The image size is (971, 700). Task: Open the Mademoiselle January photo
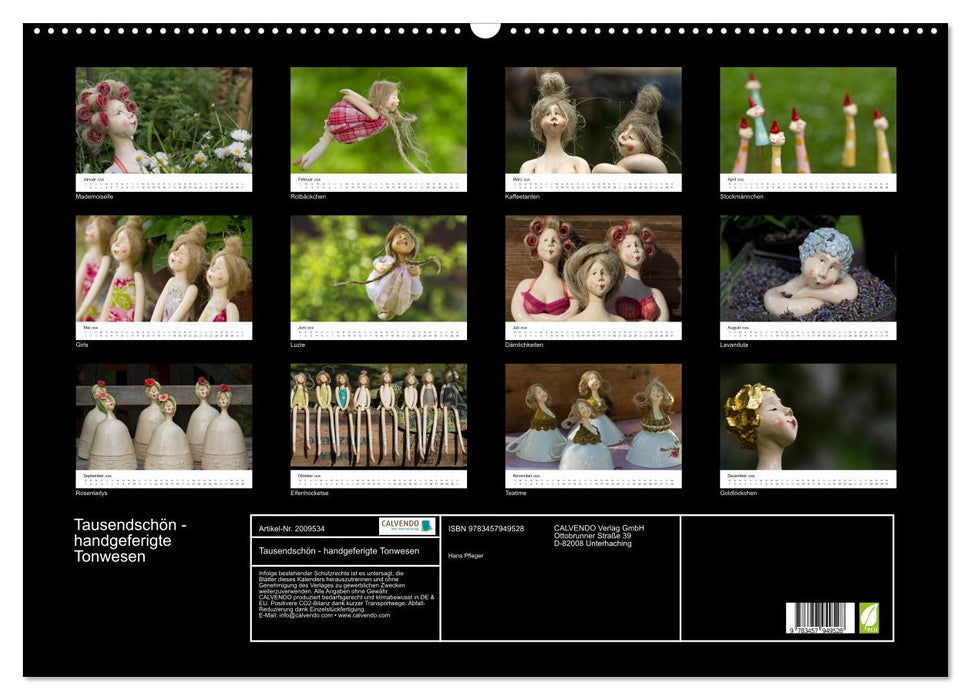click(164, 120)
